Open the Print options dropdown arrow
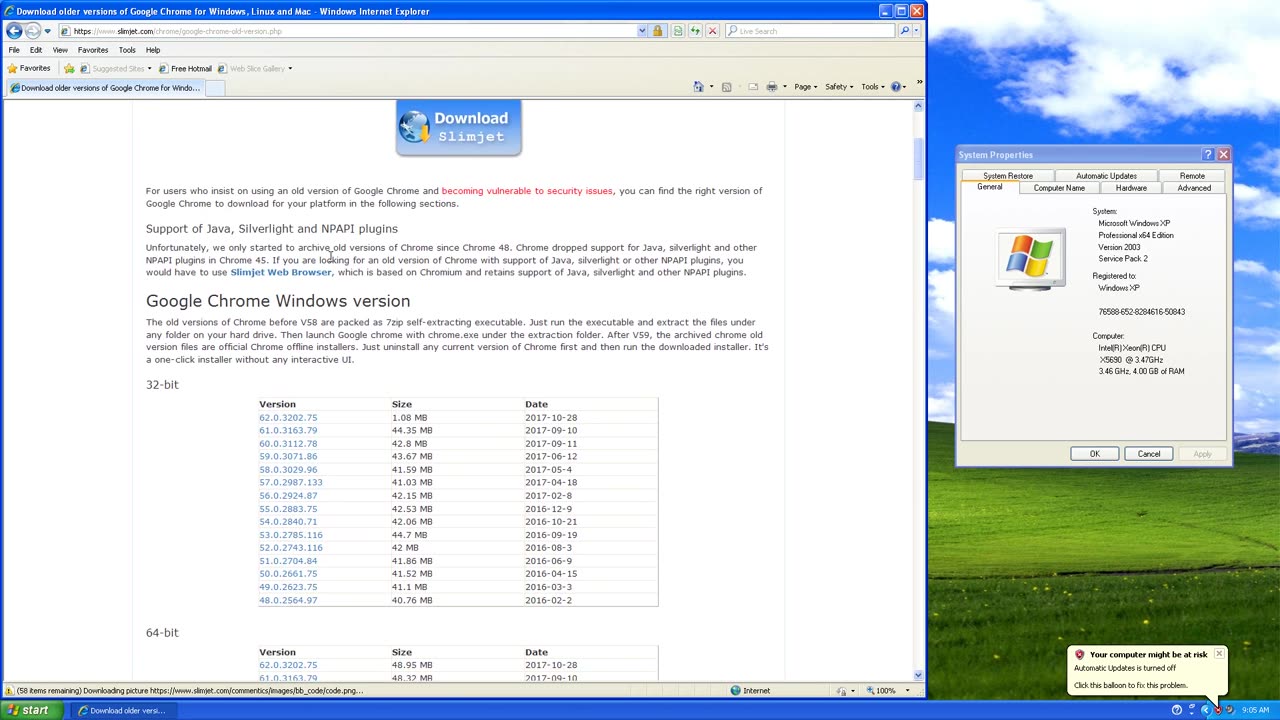The height and width of the screenshot is (720, 1280). 784,87
